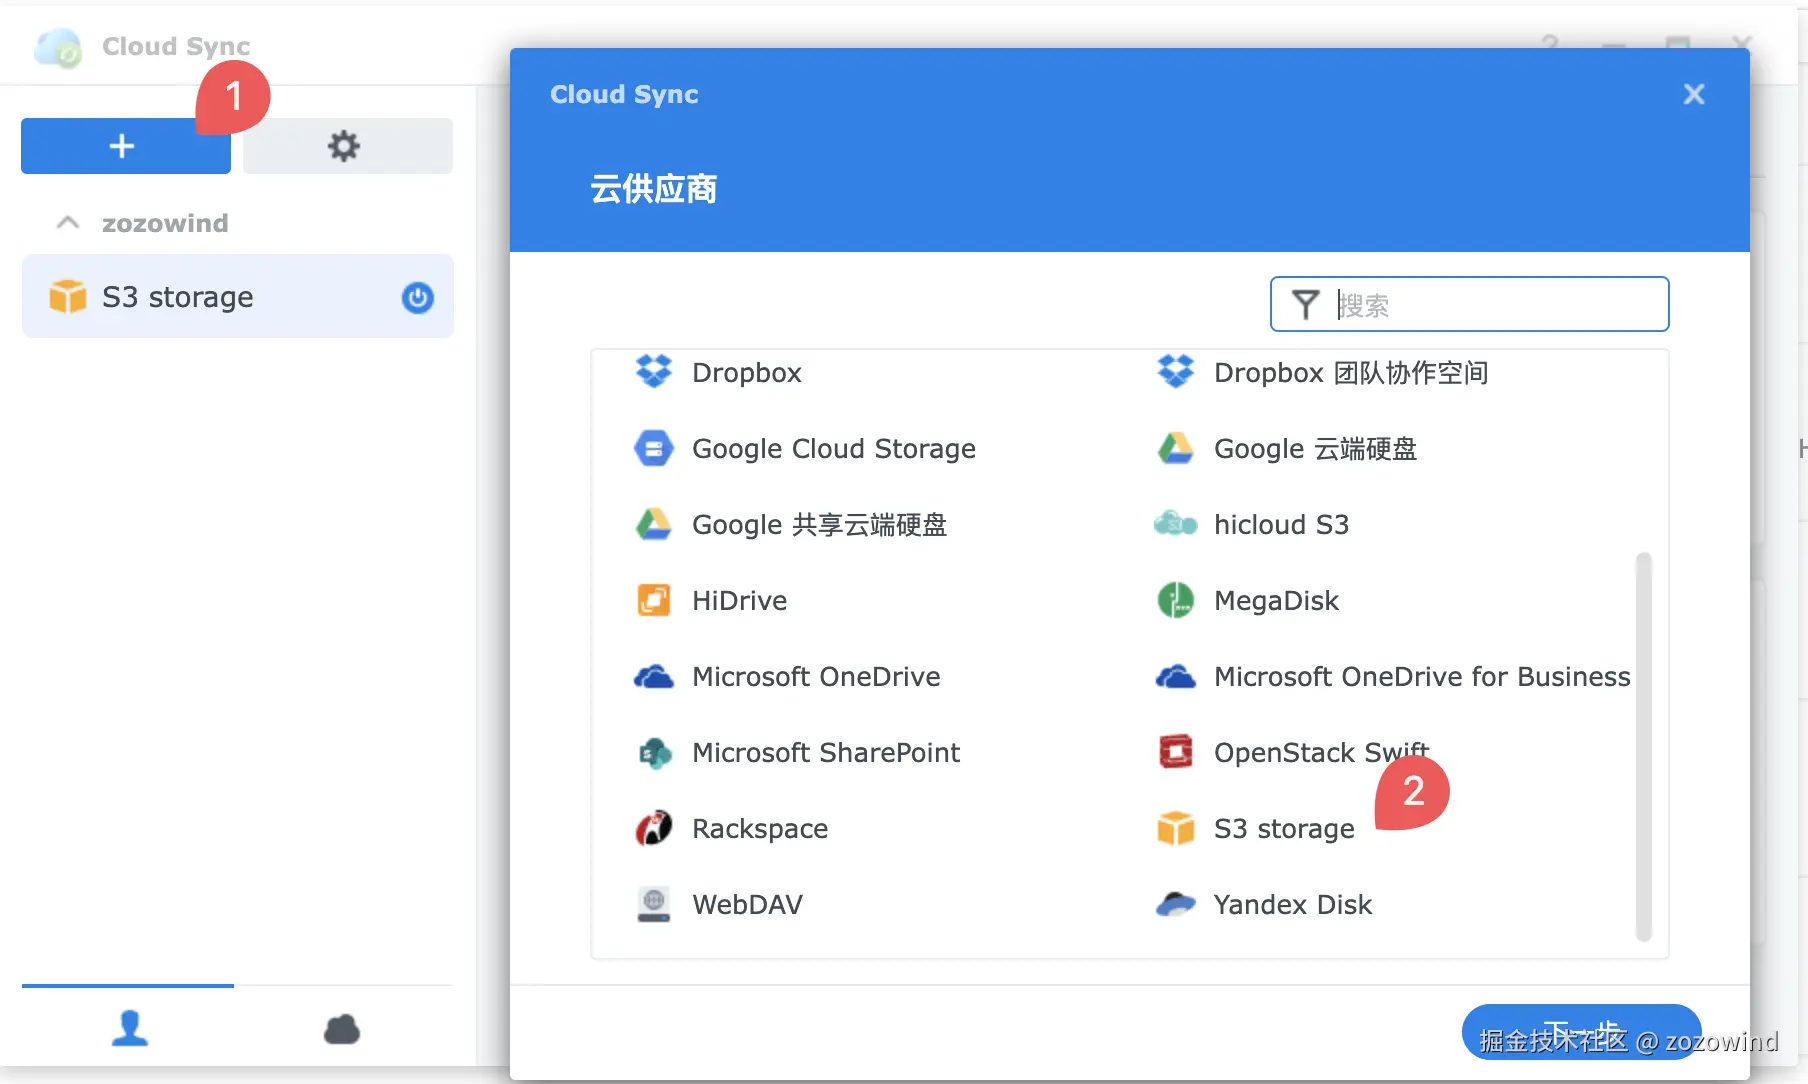This screenshot has height=1084, width=1808.
Task: Switch to the cloud tab at bottom left
Action: click(x=341, y=1028)
